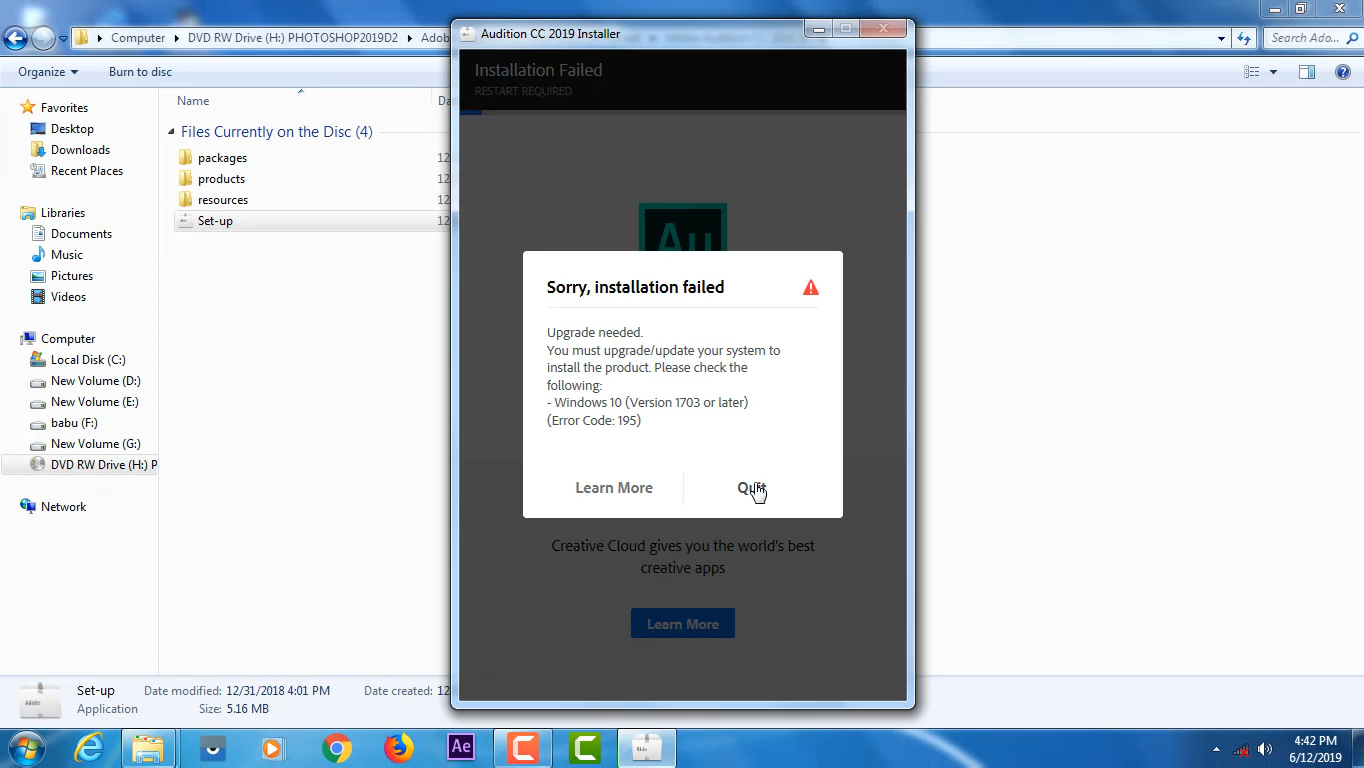Image resolution: width=1364 pixels, height=768 pixels.
Task: Open Google Chrome from taskbar
Action: coord(337,748)
